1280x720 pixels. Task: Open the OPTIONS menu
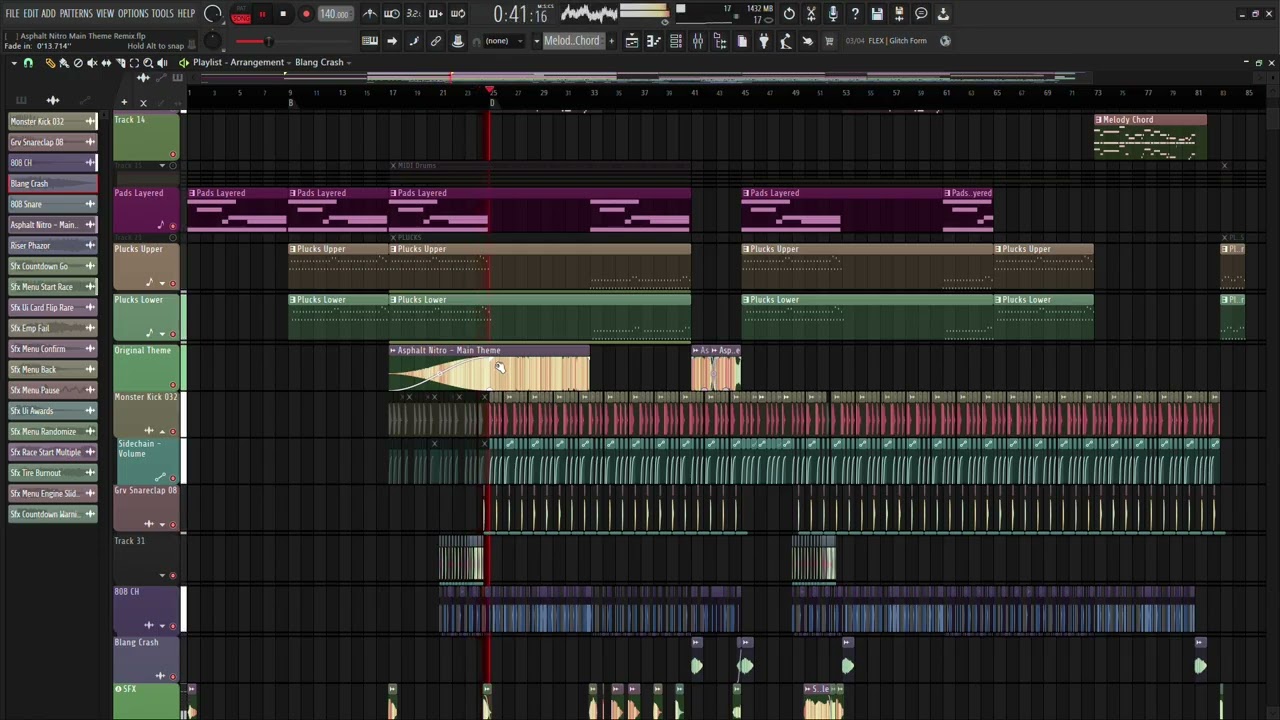pos(133,14)
